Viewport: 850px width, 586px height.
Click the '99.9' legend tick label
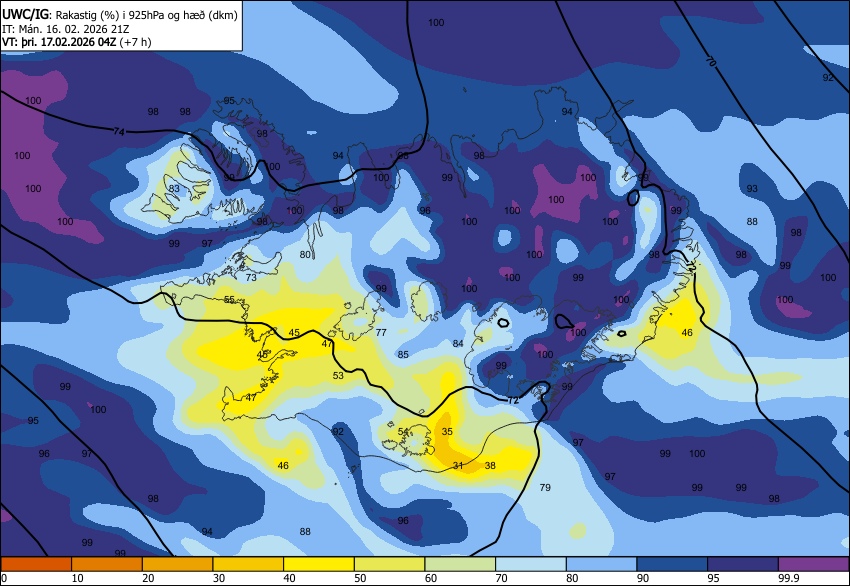788,578
